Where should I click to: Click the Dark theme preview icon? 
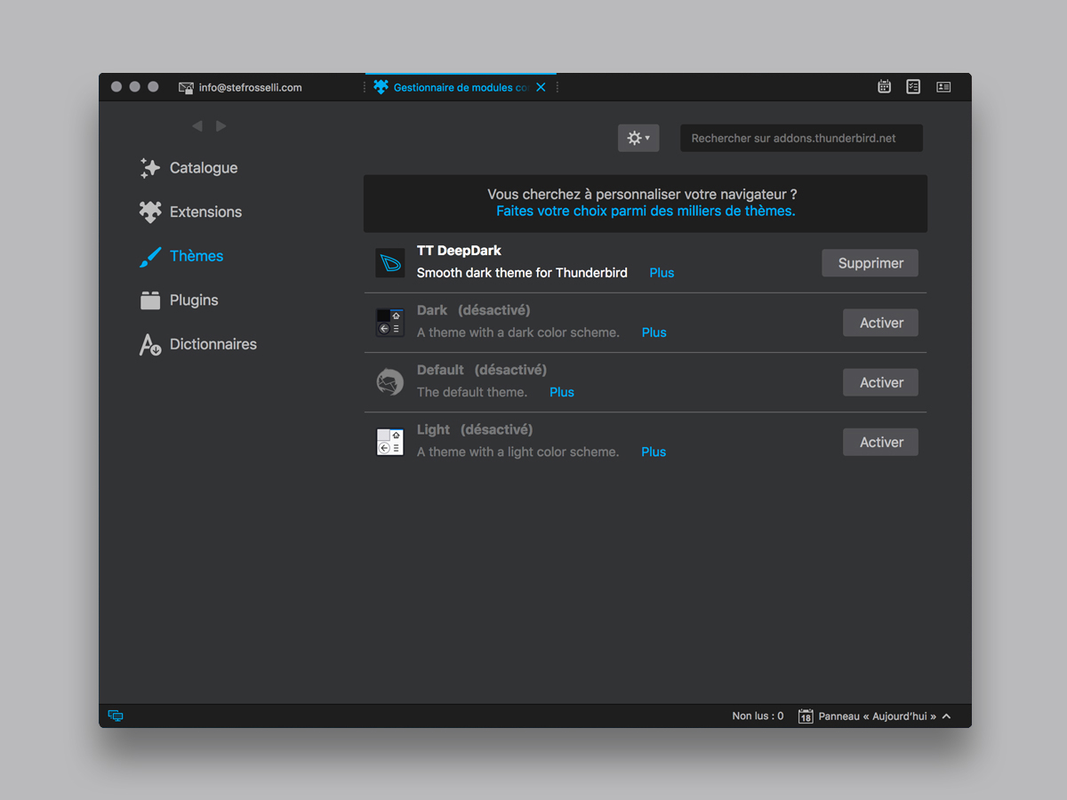click(x=390, y=322)
